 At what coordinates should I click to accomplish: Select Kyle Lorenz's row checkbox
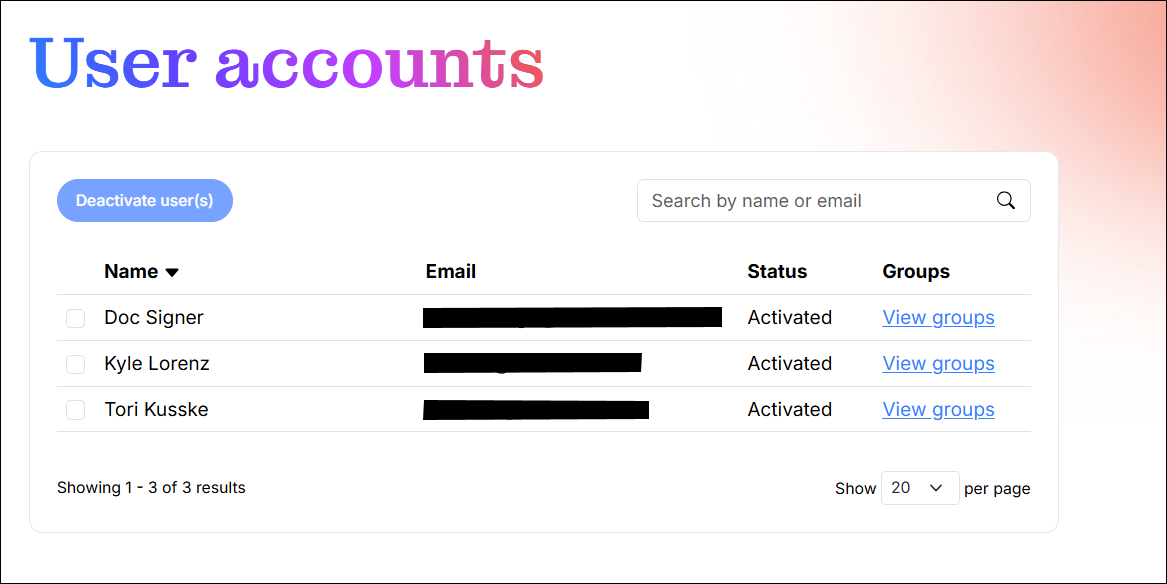(75, 365)
